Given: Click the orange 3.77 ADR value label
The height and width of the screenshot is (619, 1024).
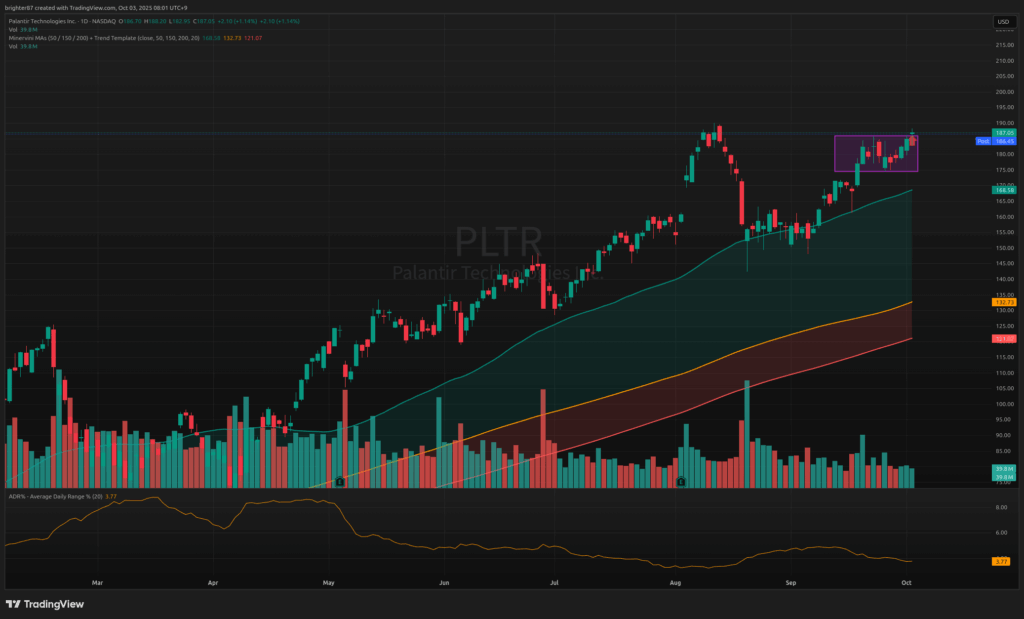Looking at the screenshot, I should click(x=1002, y=561).
